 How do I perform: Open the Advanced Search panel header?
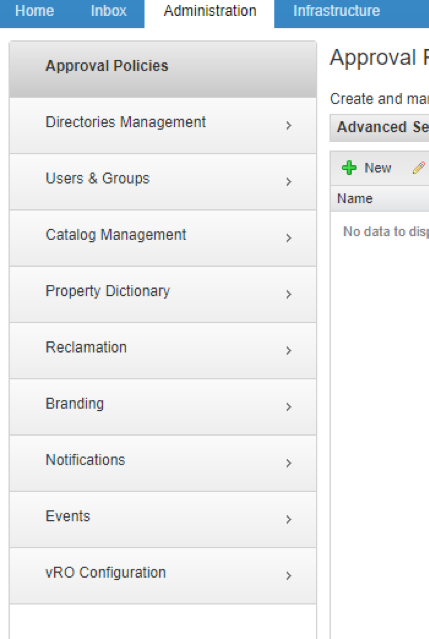point(379,128)
